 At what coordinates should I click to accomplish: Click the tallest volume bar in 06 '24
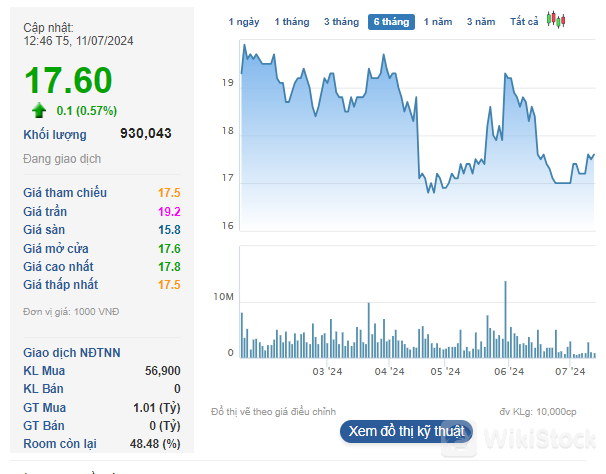506,318
